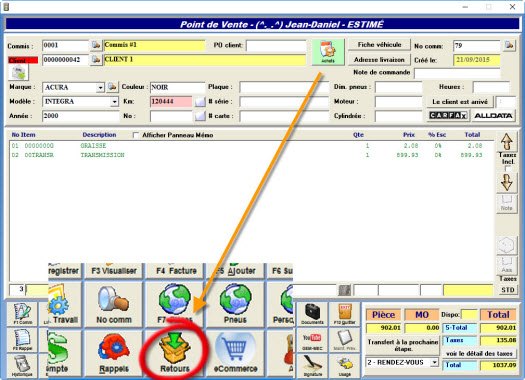Open the Rappels red telephone button
This screenshot has height=380, width=525.
(114, 353)
